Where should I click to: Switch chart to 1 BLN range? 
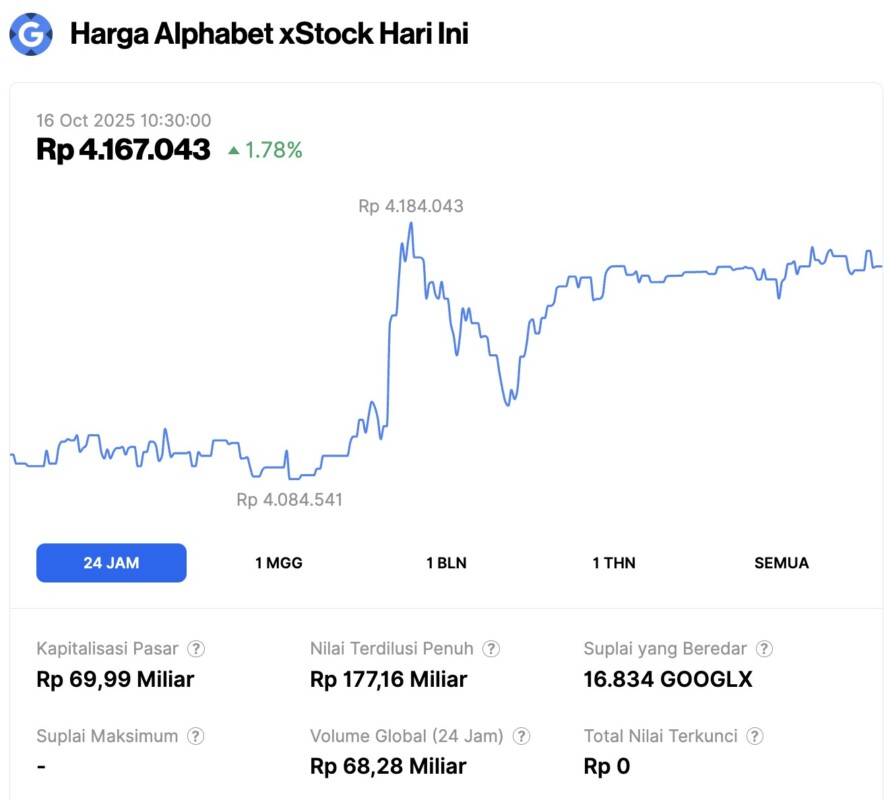coord(446,562)
